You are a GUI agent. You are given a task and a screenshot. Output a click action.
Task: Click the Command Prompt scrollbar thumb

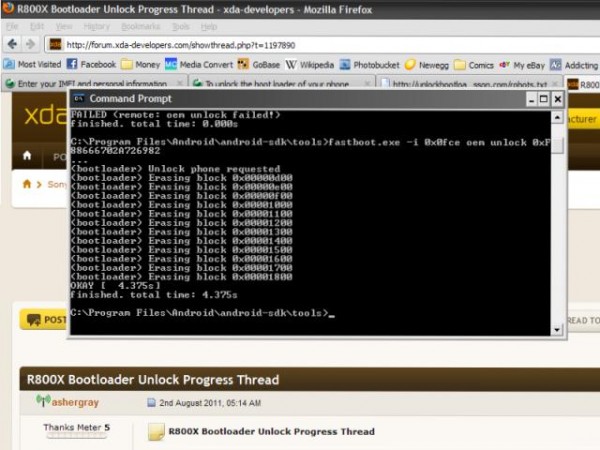coord(557,145)
